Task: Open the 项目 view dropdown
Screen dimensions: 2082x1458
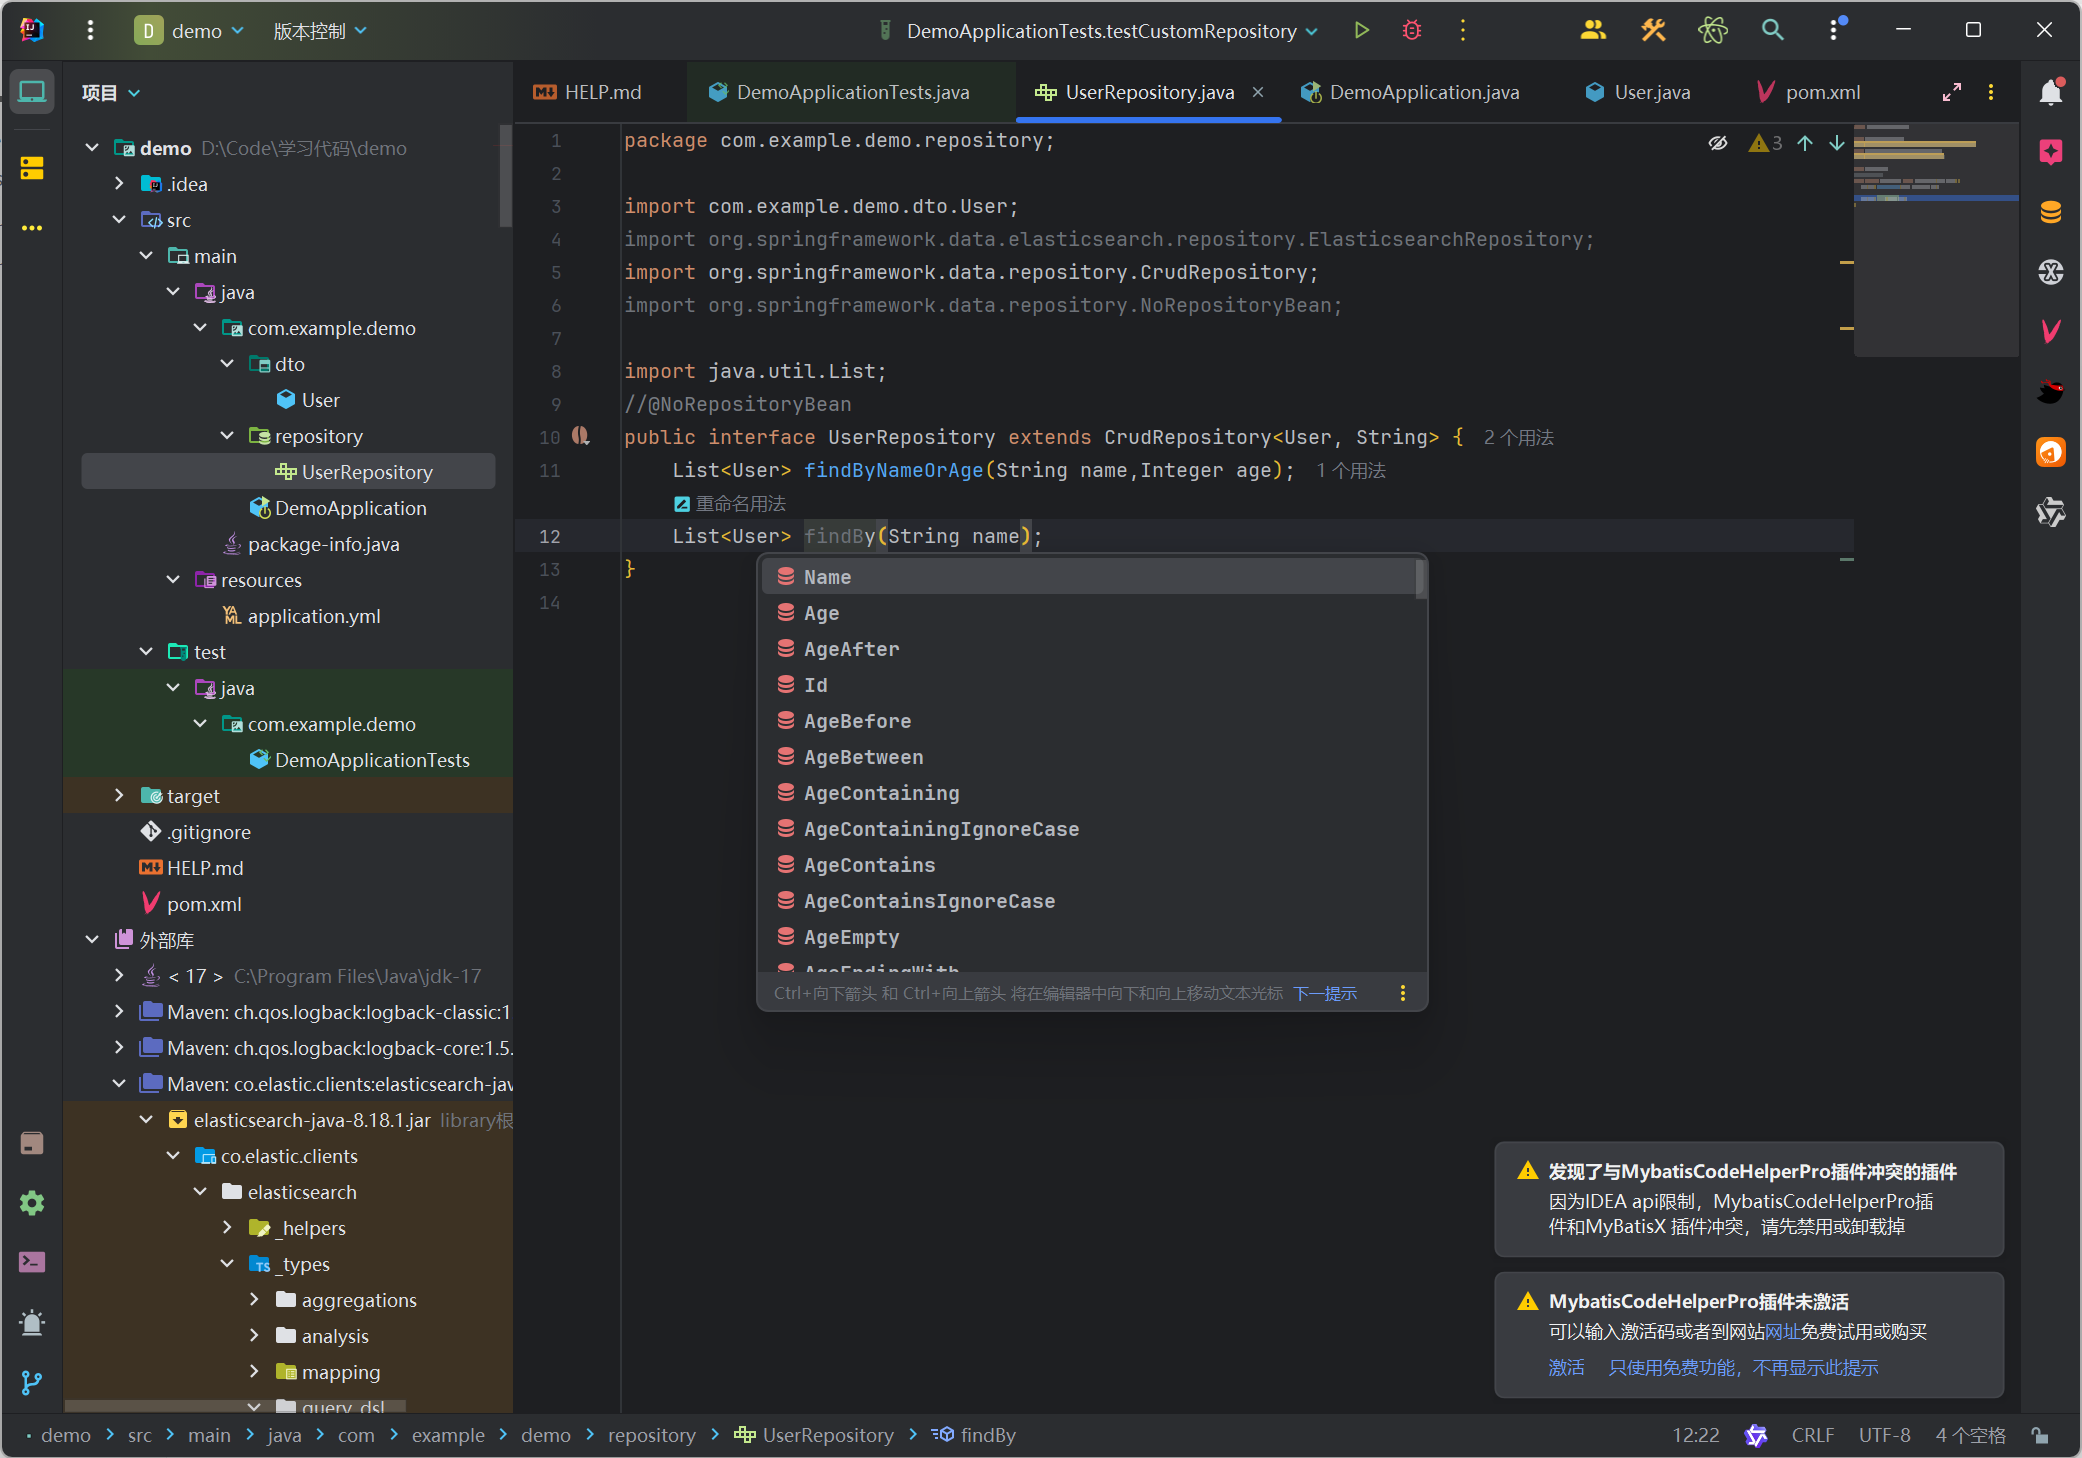Action: 110,93
